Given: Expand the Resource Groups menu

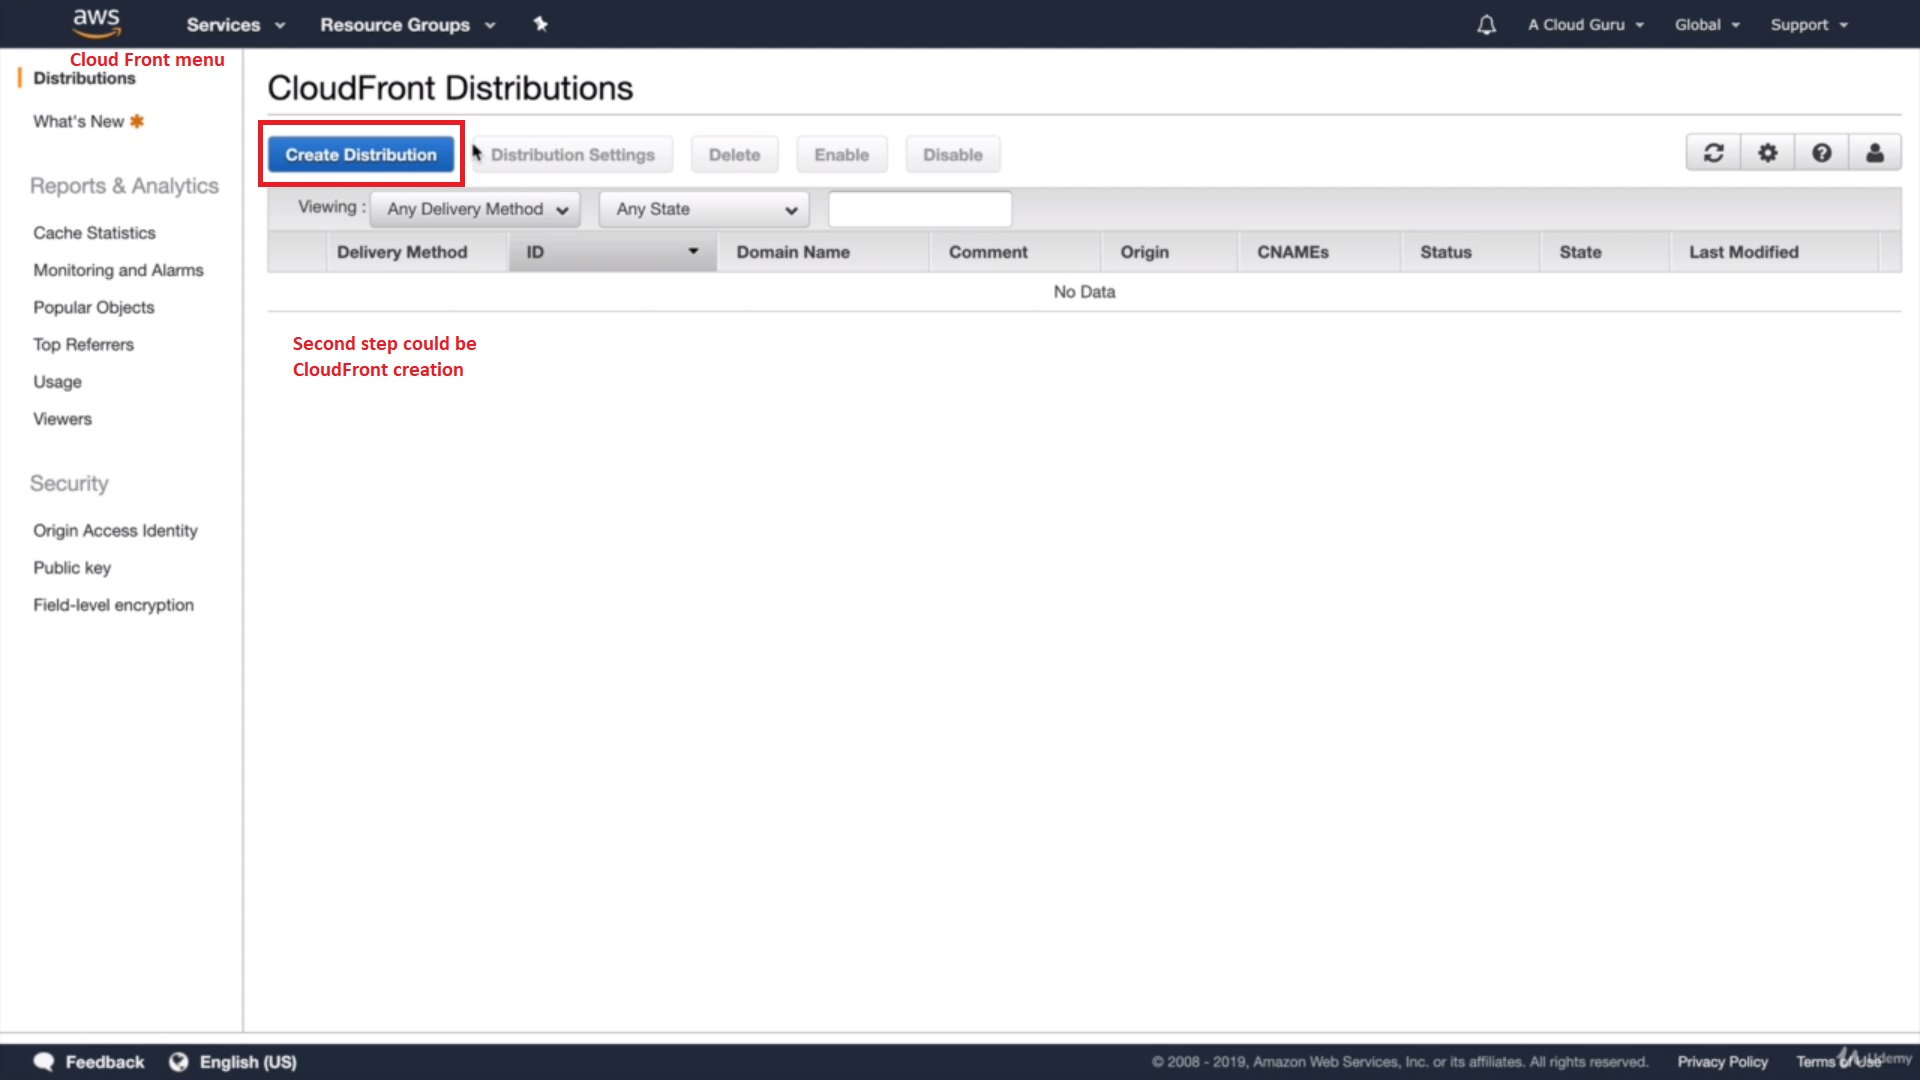Looking at the screenshot, I should 407,25.
